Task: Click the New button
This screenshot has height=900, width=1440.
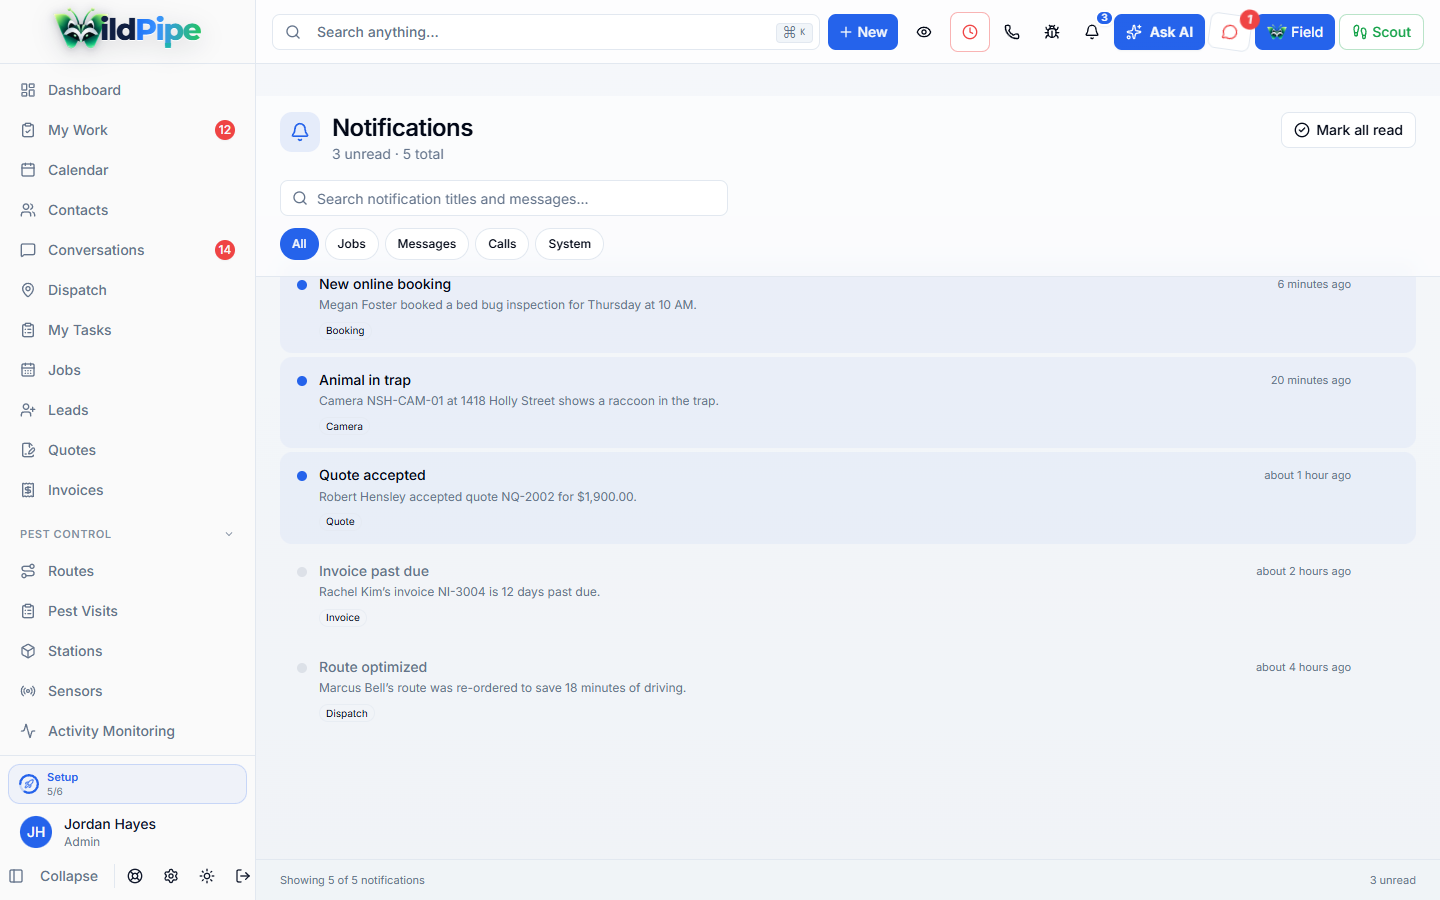Action: [x=863, y=32]
